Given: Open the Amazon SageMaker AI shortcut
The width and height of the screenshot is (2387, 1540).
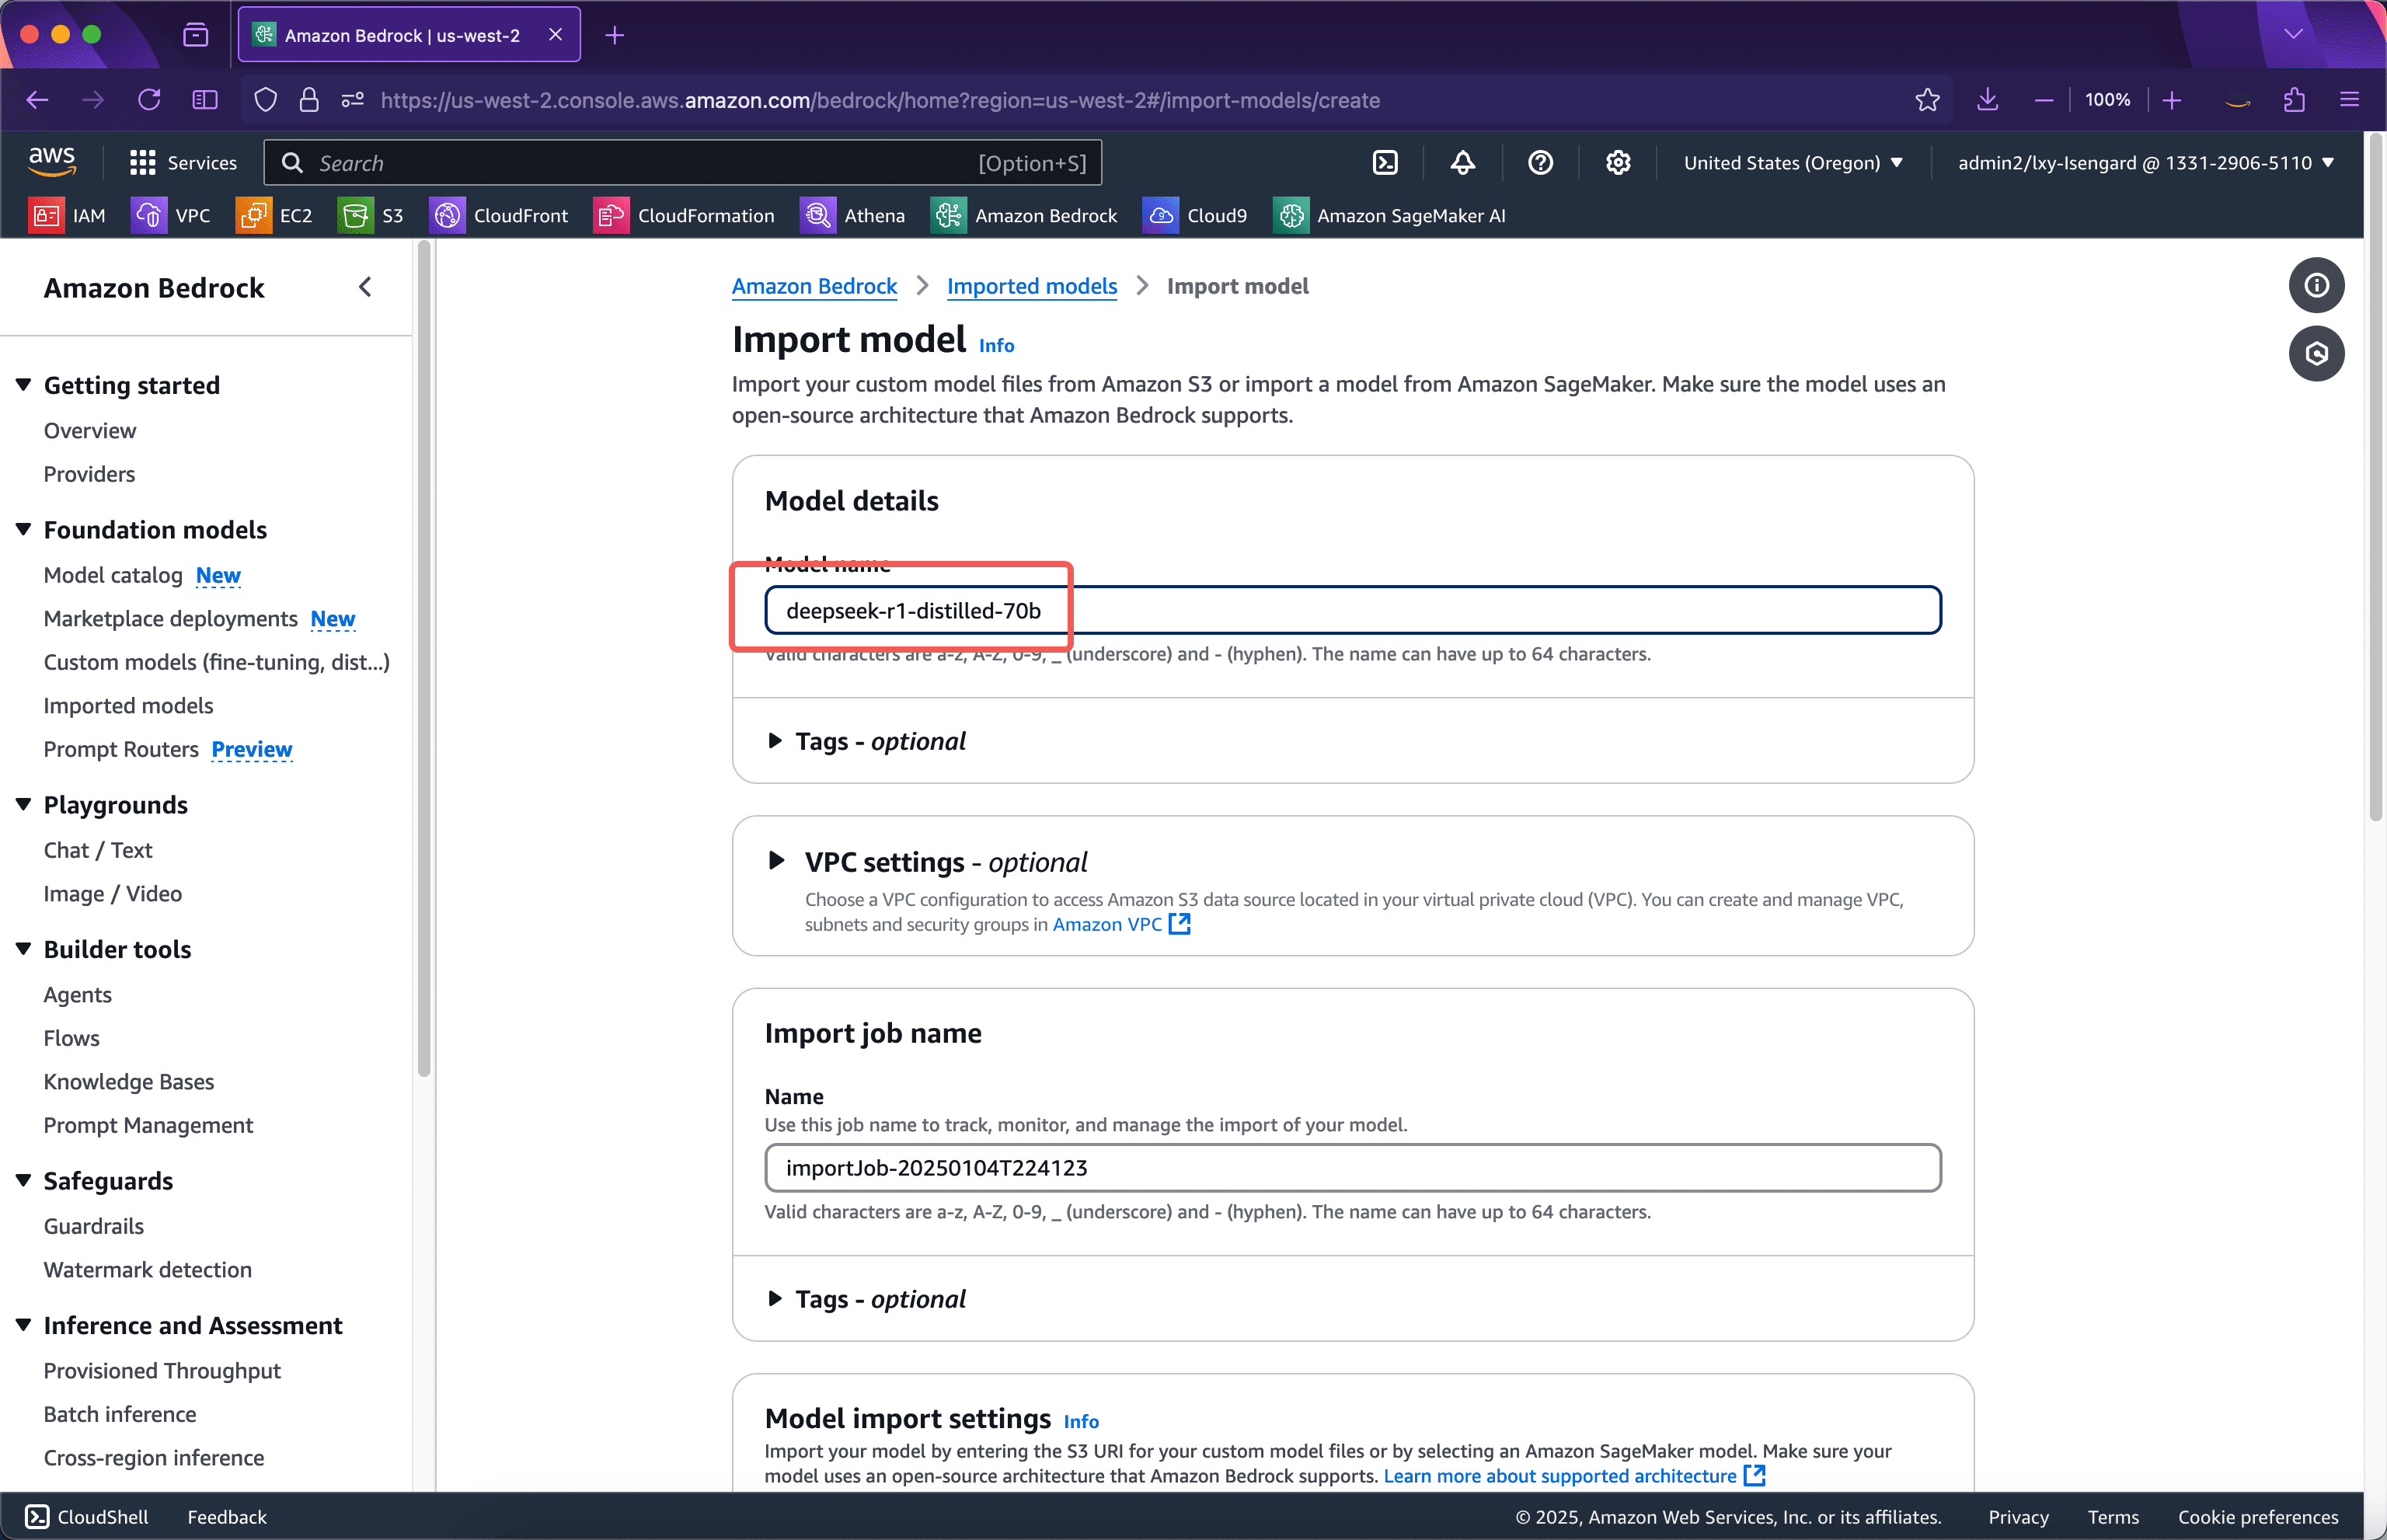Looking at the screenshot, I should pos(1390,215).
